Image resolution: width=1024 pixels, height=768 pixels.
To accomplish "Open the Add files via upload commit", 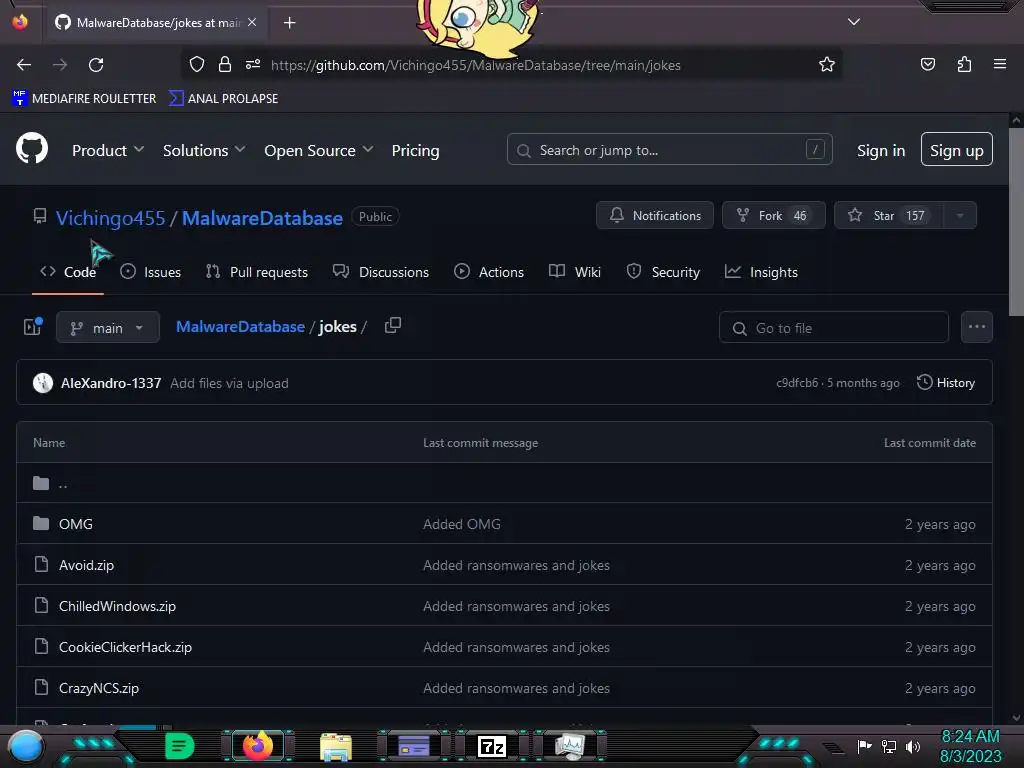I will 229,383.
